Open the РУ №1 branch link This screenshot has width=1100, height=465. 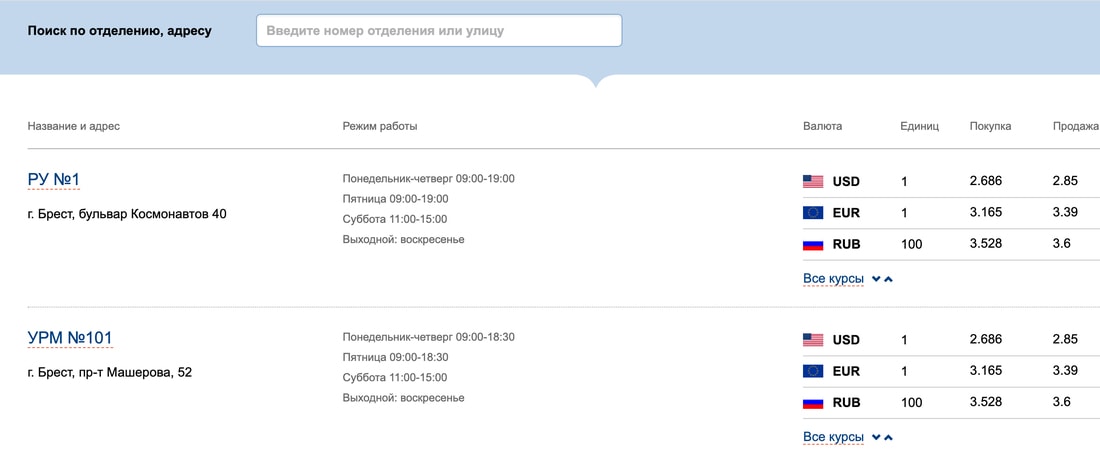click(54, 180)
